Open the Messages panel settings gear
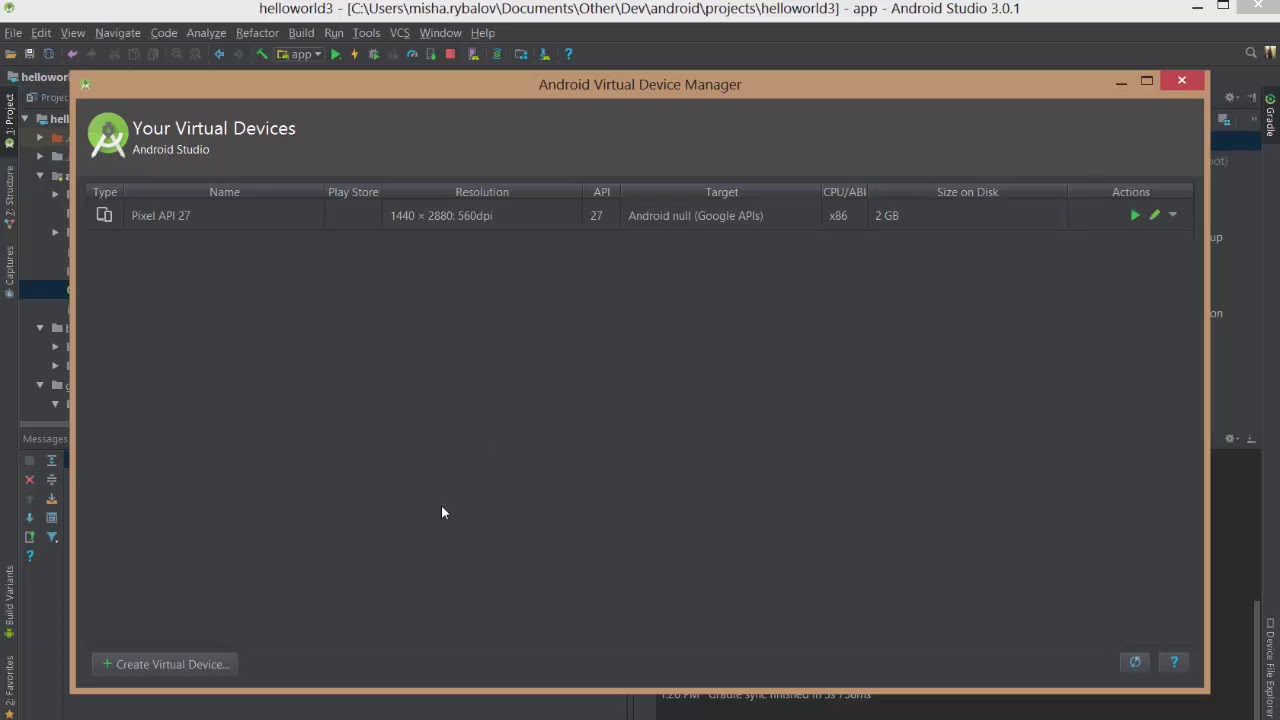Screen dimensions: 1280x720 1231,439
